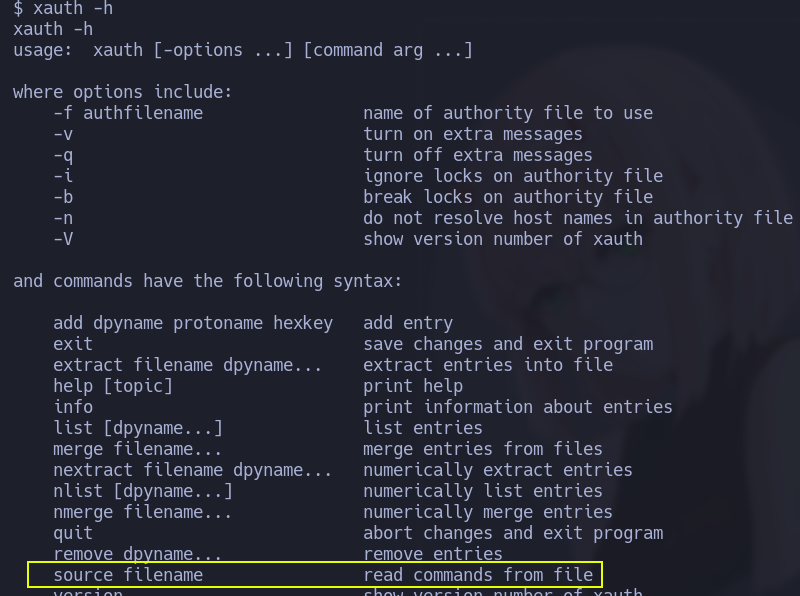Click the usage line showing xauth syntax

pos(242,50)
